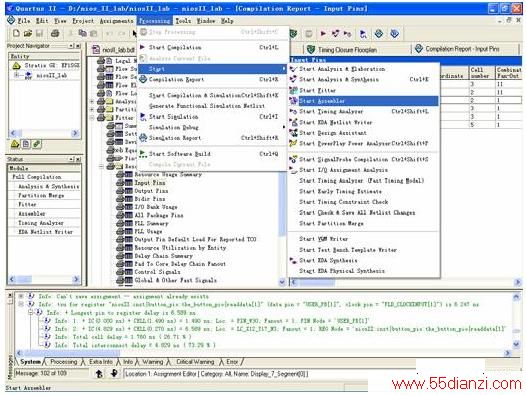Viewport: 526px width, 395px height.
Task: Click the Messages panel scroll down arrow
Action: pos(516,344)
